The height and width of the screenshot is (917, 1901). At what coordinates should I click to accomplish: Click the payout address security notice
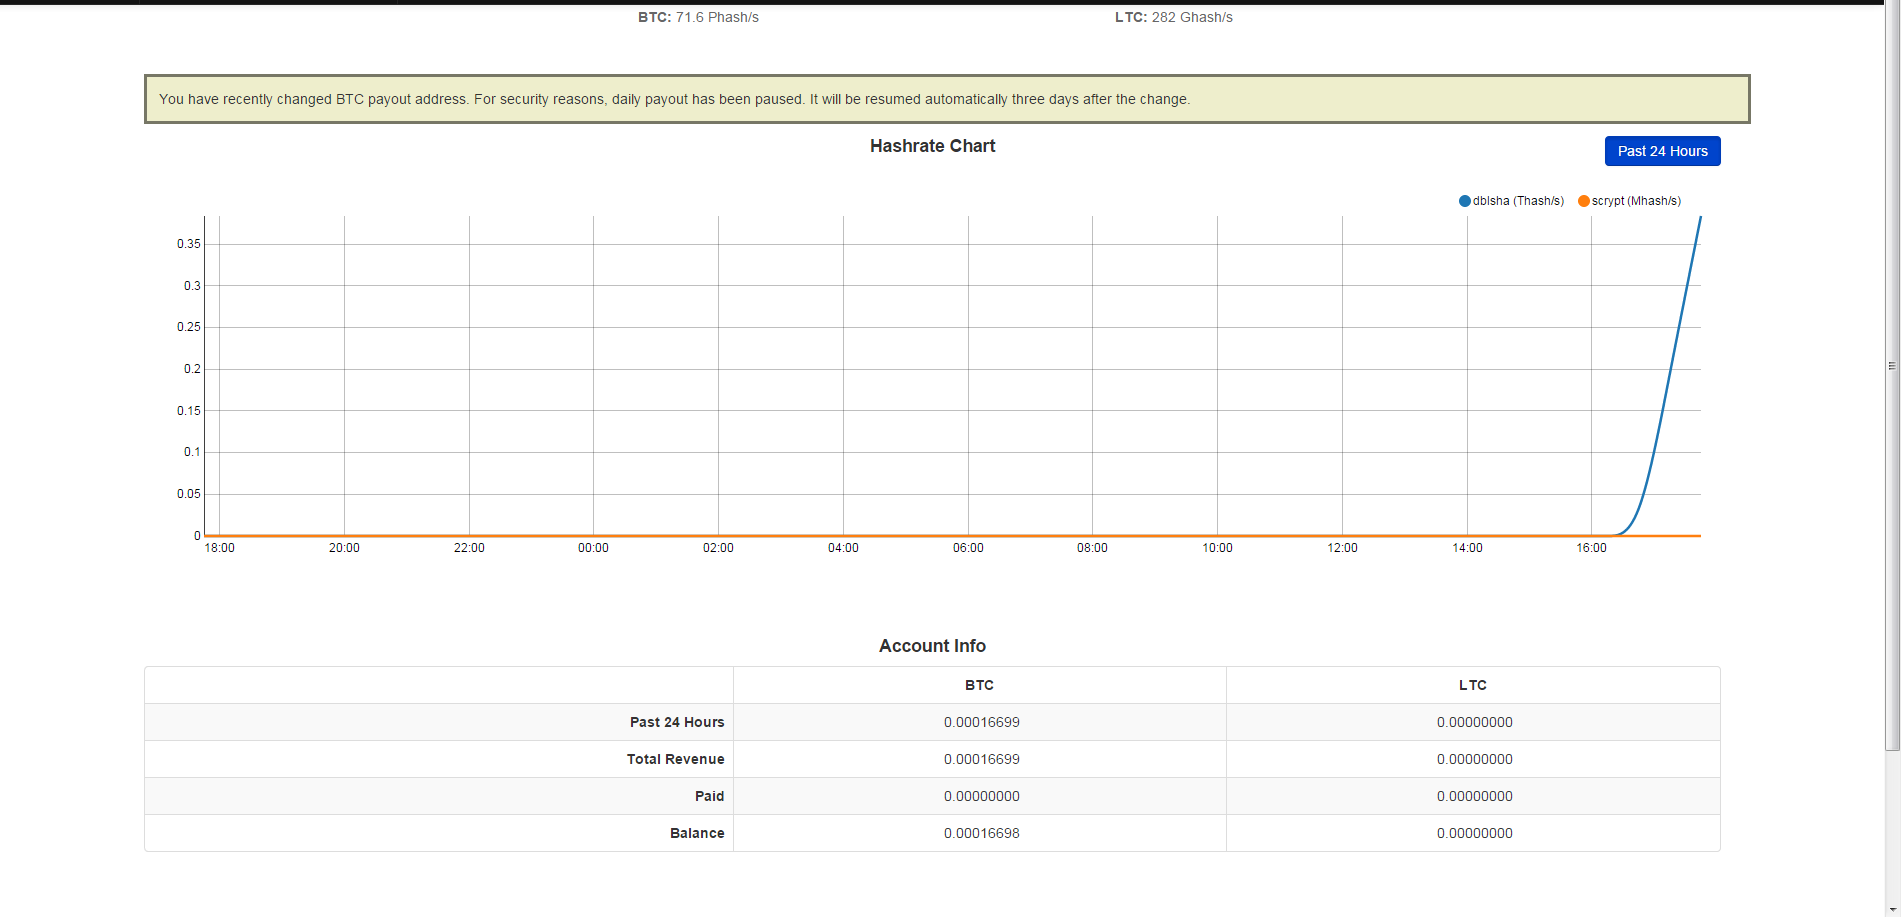pos(673,99)
